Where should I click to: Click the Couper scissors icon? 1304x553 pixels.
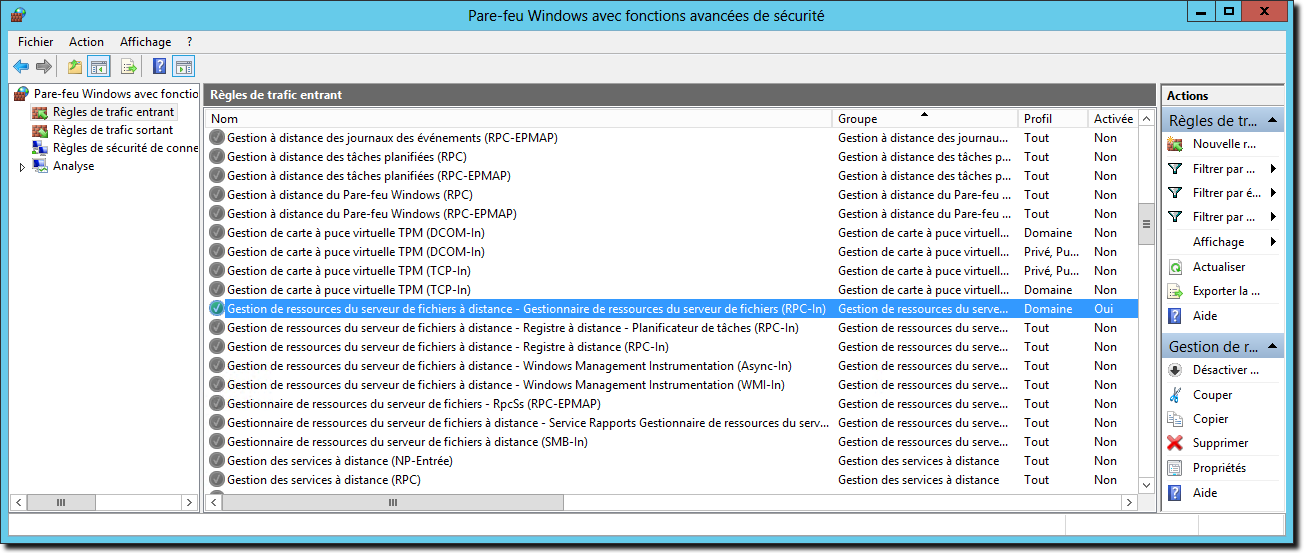pos(1176,395)
